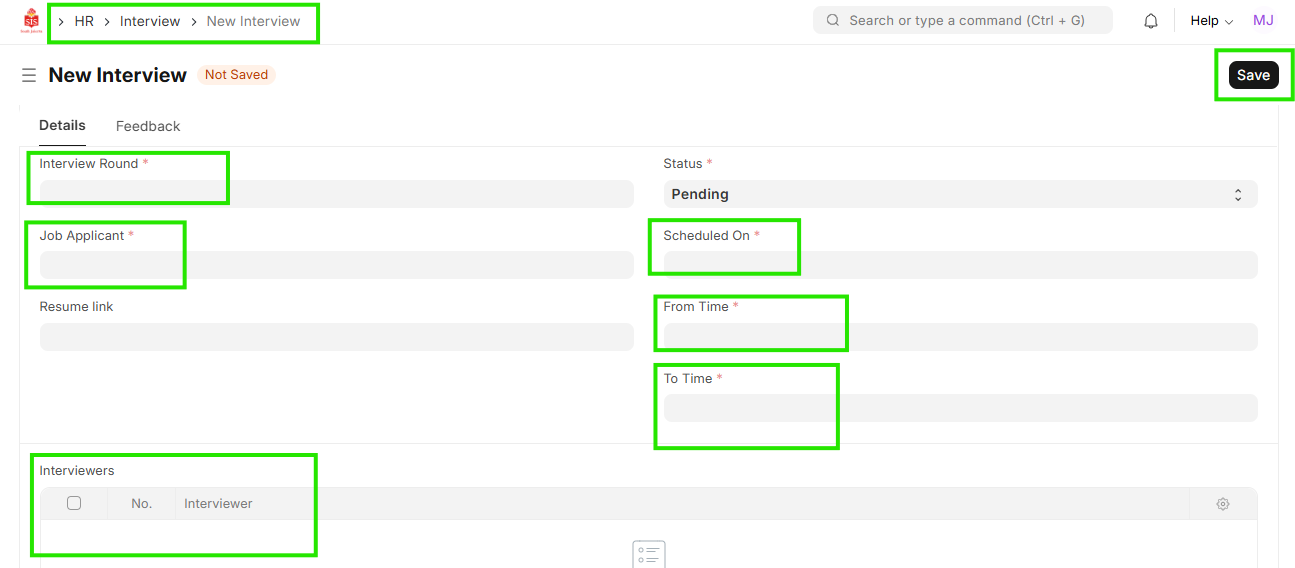This screenshot has height=568, width=1295.
Task: Save the new interview
Action: tap(1253, 75)
